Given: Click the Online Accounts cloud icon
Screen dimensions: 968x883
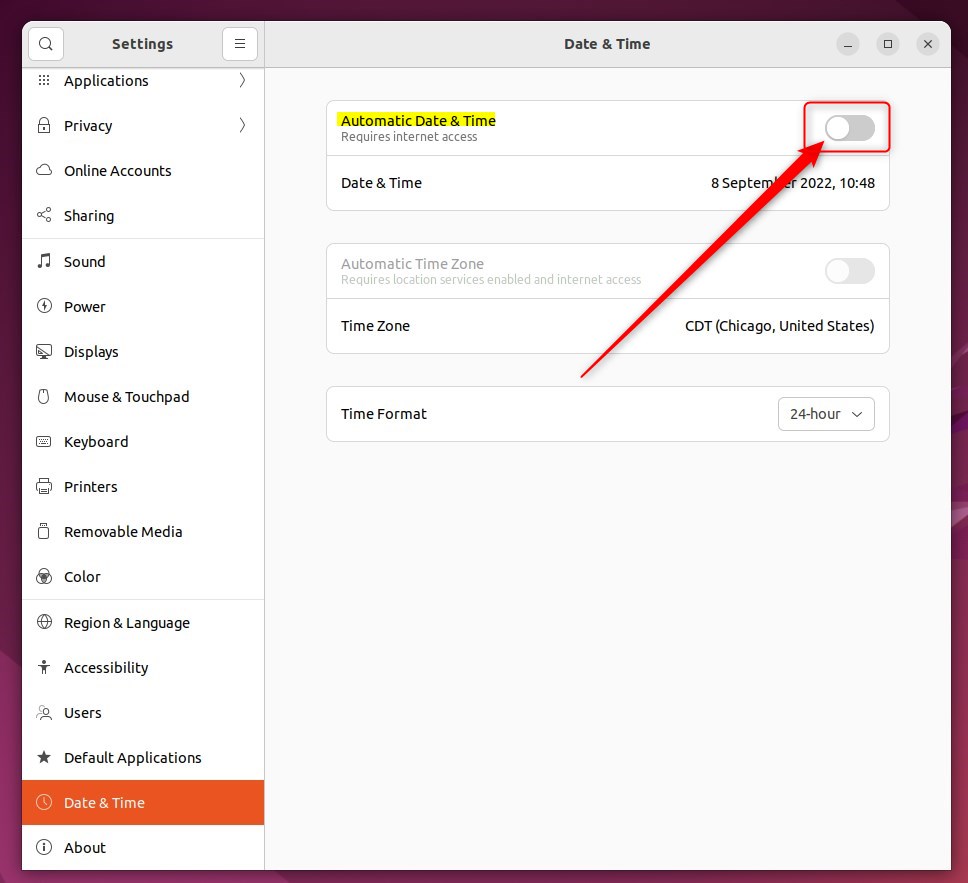Looking at the screenshot, I should (44, 170).
